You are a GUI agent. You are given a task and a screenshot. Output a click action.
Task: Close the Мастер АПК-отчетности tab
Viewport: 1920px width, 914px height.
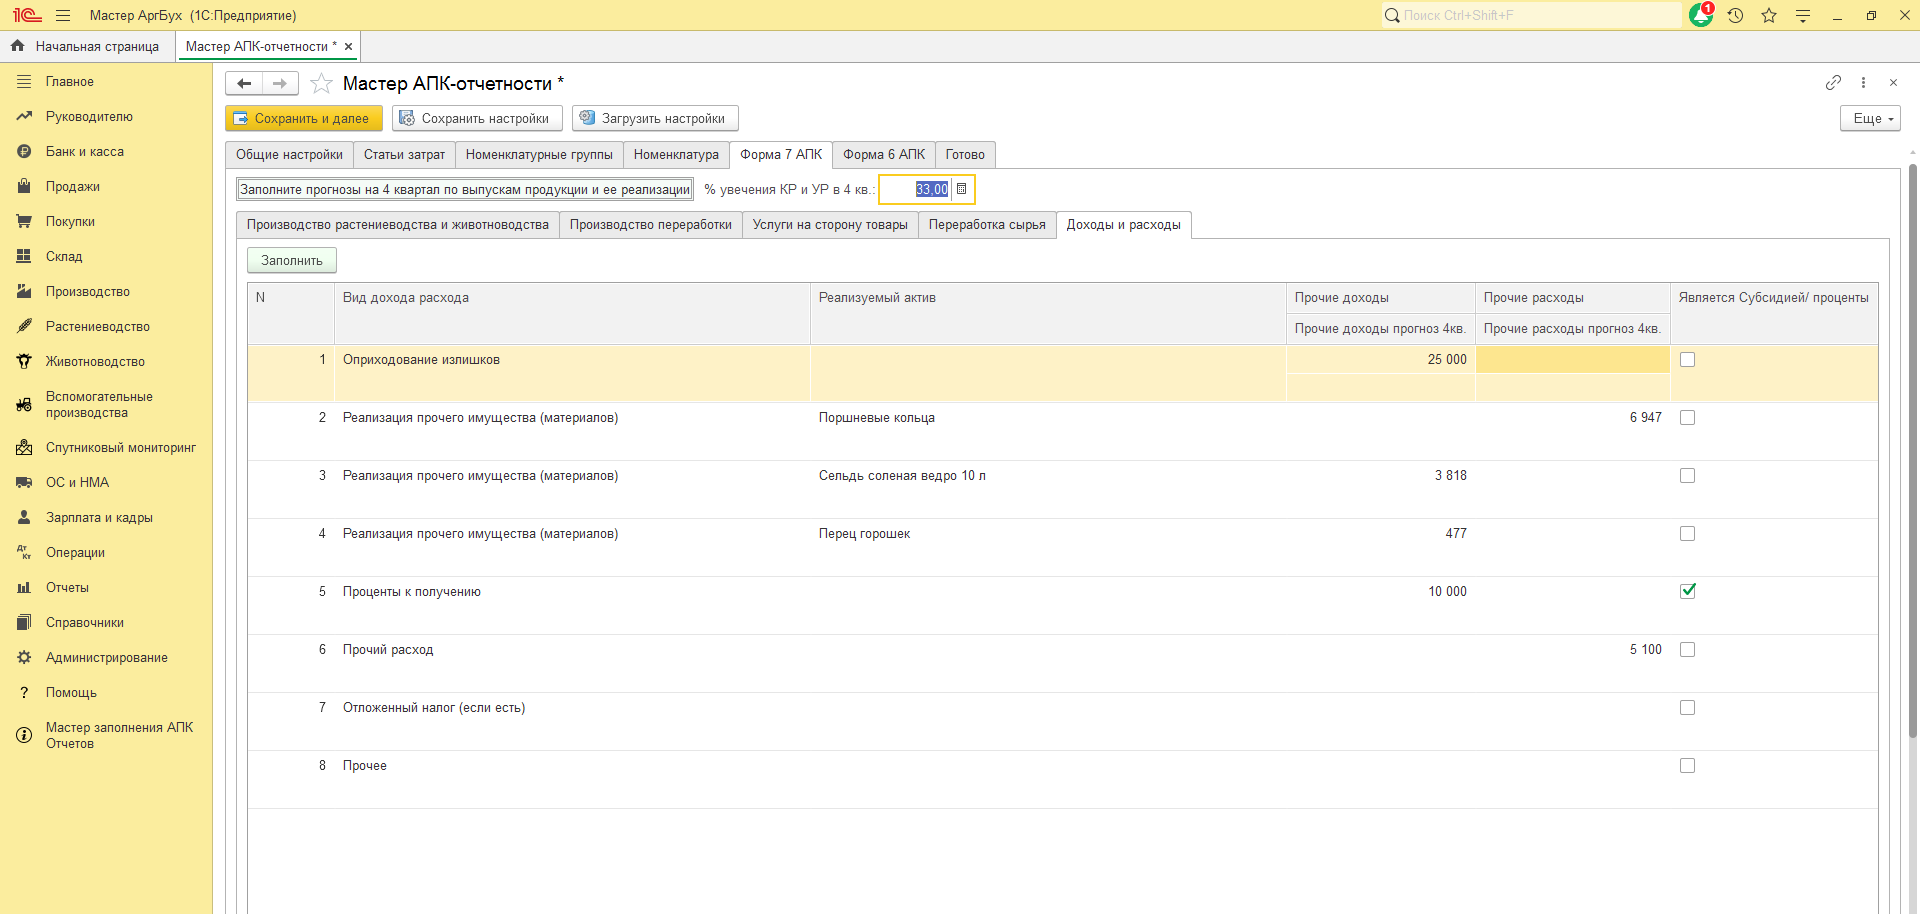(x=348, y=46)
